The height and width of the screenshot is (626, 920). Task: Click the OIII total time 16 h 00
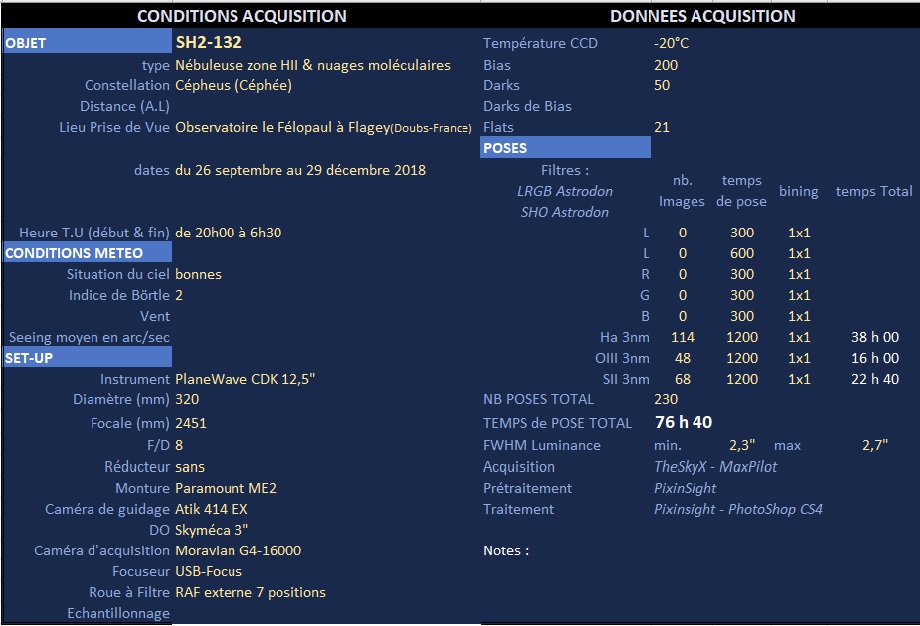point(874,358)
